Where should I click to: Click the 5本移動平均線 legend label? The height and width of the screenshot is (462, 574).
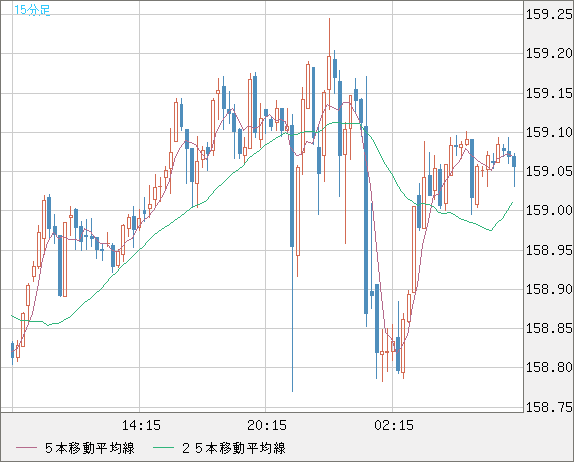tap(90, 448)
